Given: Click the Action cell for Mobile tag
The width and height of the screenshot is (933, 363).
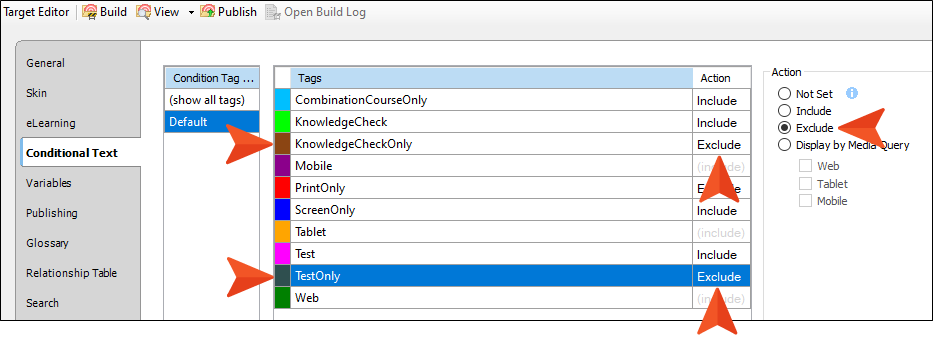Looking at the screenshot, I should 722,166.
